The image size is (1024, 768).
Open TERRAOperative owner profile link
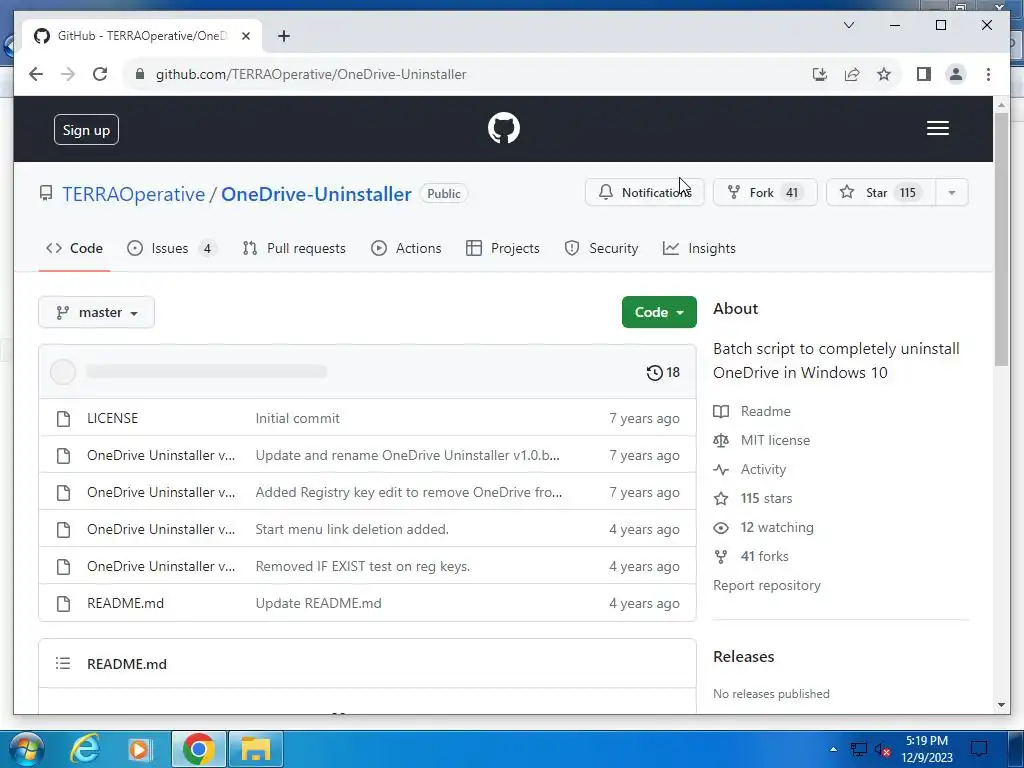click(133, 194)
